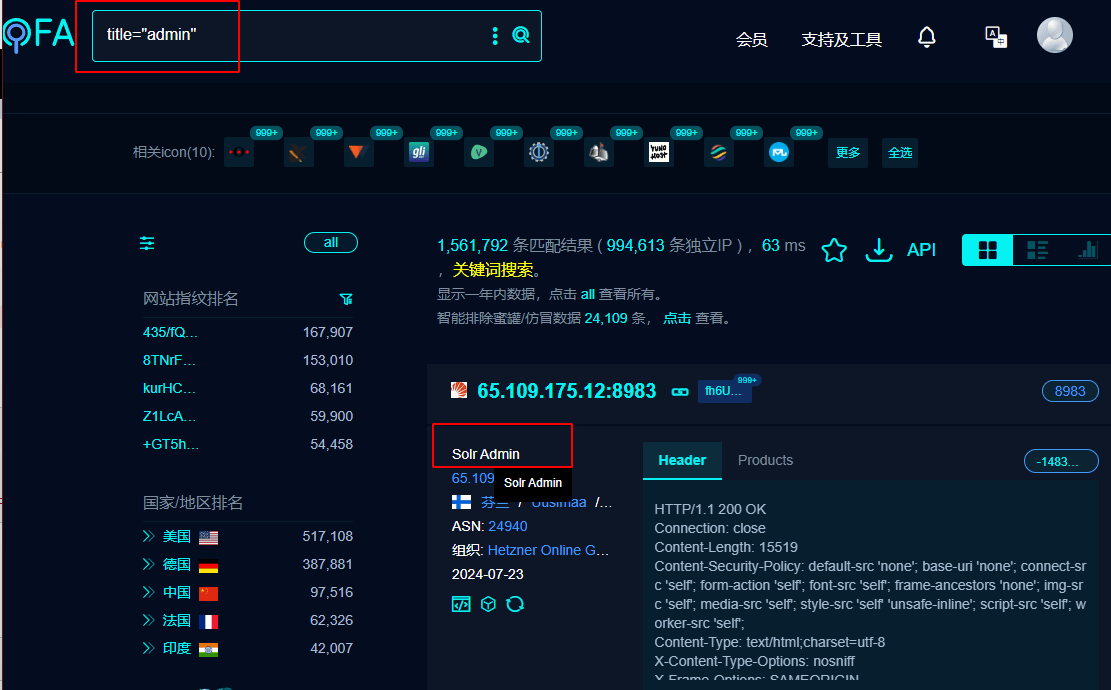Click the search magnifier icon
This screenshot has width=1111, height=690.
tap(520, 35)
